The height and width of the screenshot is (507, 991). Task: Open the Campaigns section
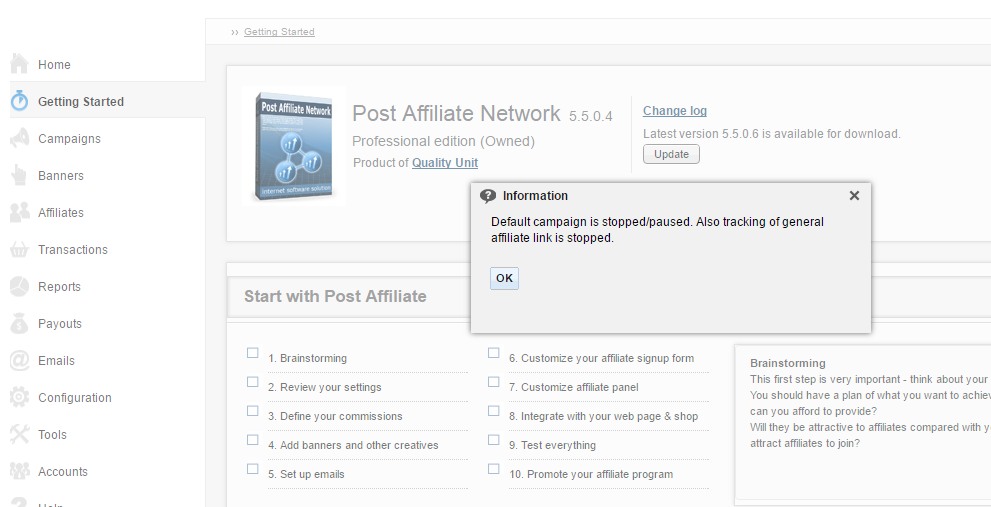pyautogui.click(x=70, y=138)
